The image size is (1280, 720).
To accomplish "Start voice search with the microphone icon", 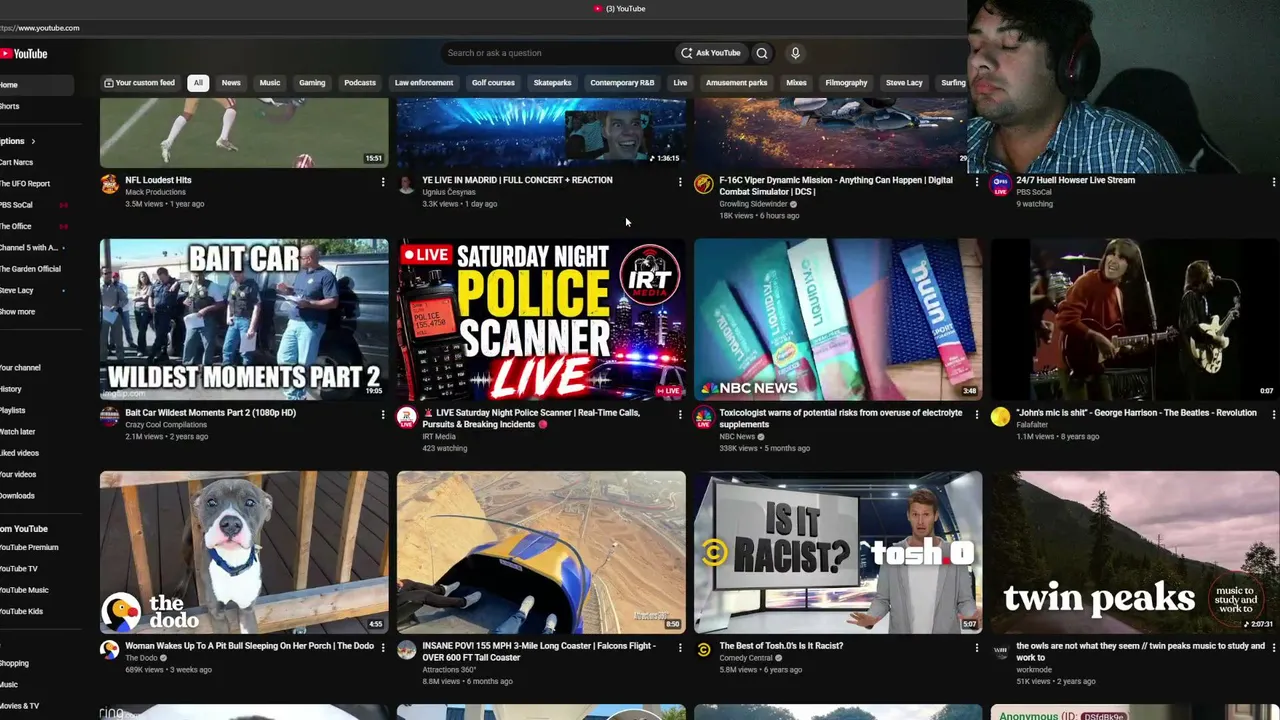I will pyautogui.click(x=795, y=53).
